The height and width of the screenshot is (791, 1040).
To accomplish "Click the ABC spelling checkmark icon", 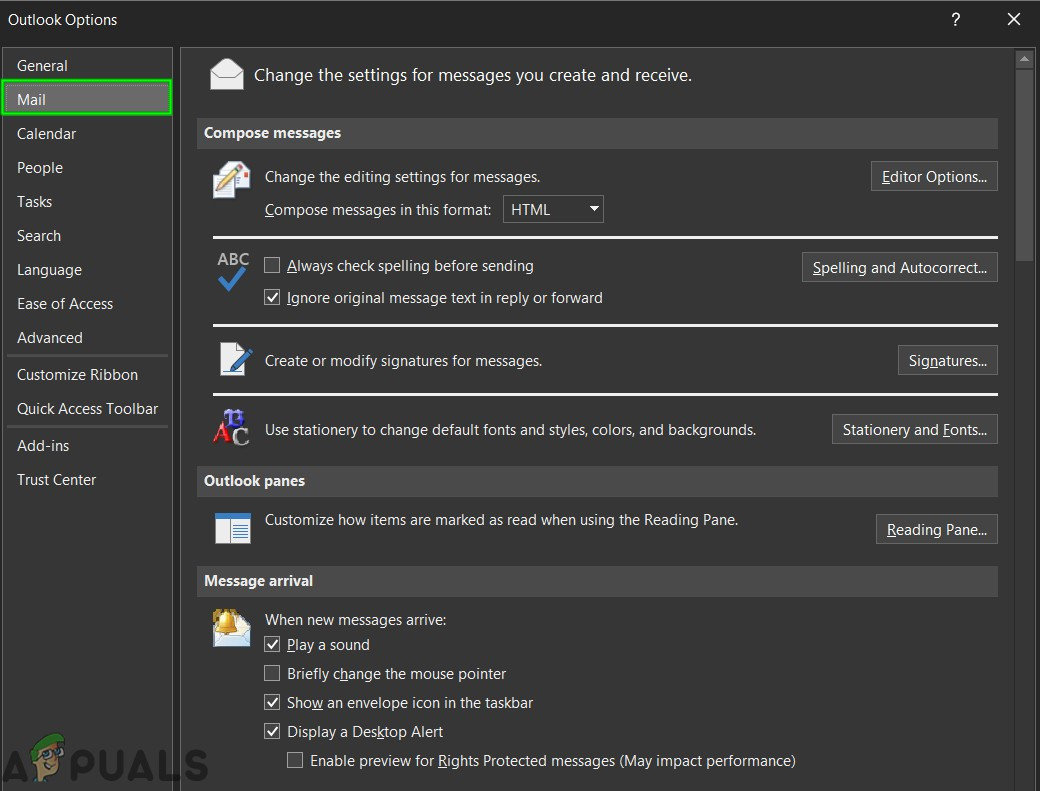I will click(x=233, y=271).
